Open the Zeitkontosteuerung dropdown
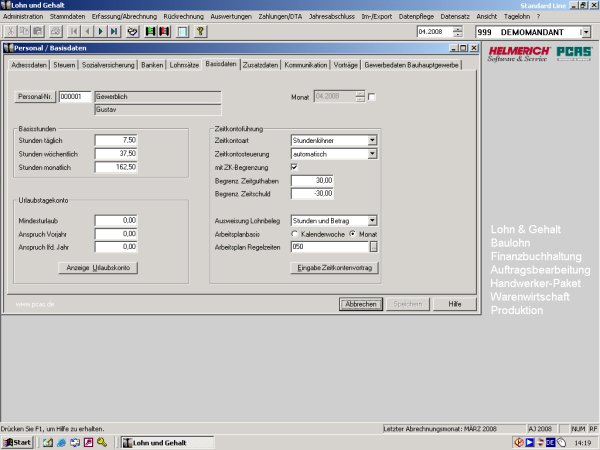 pos(372,154)
